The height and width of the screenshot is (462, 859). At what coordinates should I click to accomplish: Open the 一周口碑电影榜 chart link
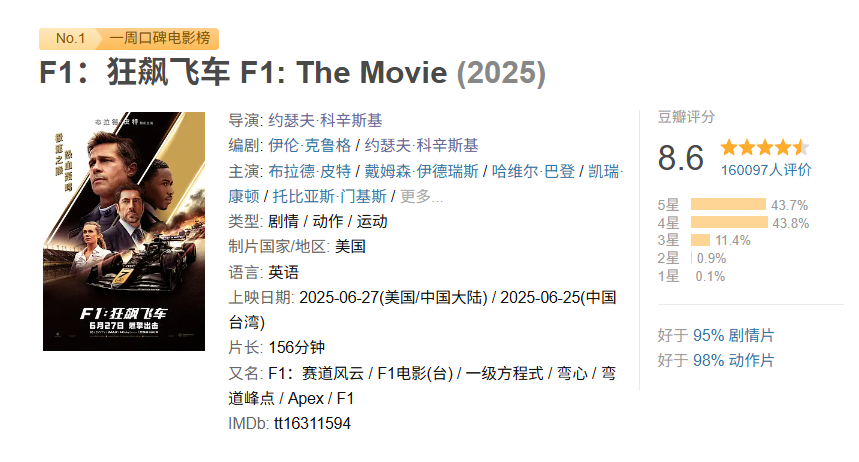click(x=159, y=38)
